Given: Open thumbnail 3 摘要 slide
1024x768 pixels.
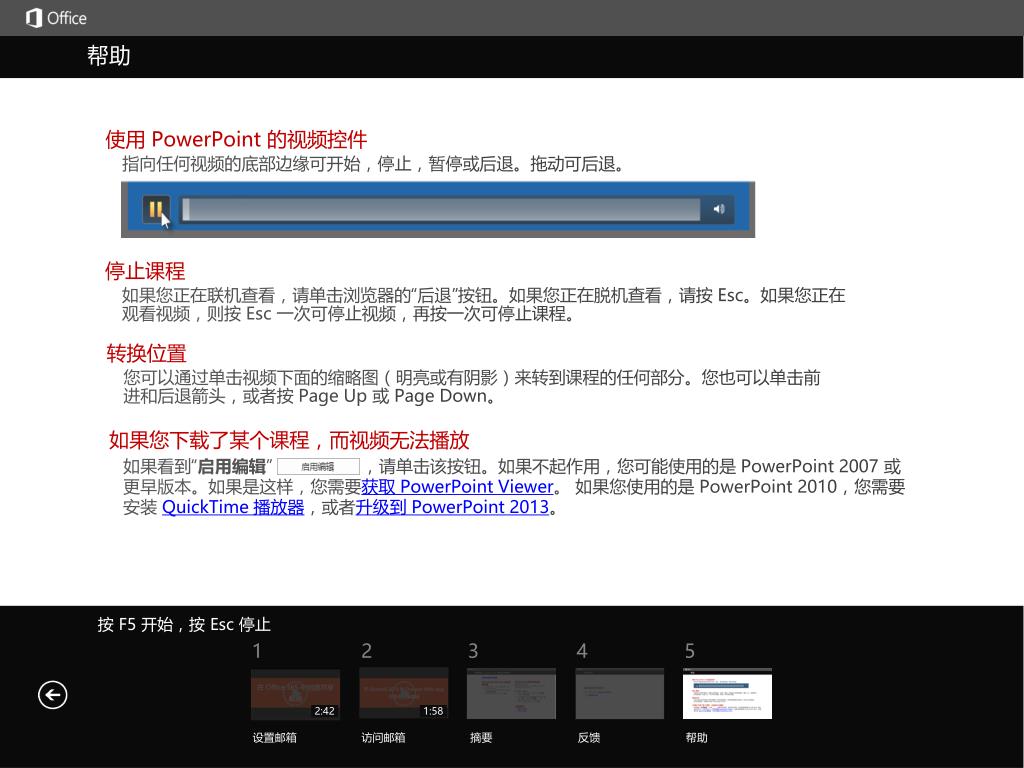Looking at the screenshot, I should click(x=511, y=694).
